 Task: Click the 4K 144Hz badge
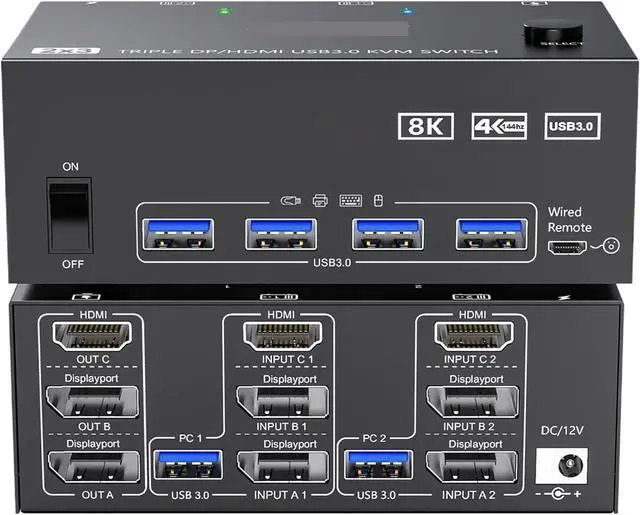pos(499,127)
